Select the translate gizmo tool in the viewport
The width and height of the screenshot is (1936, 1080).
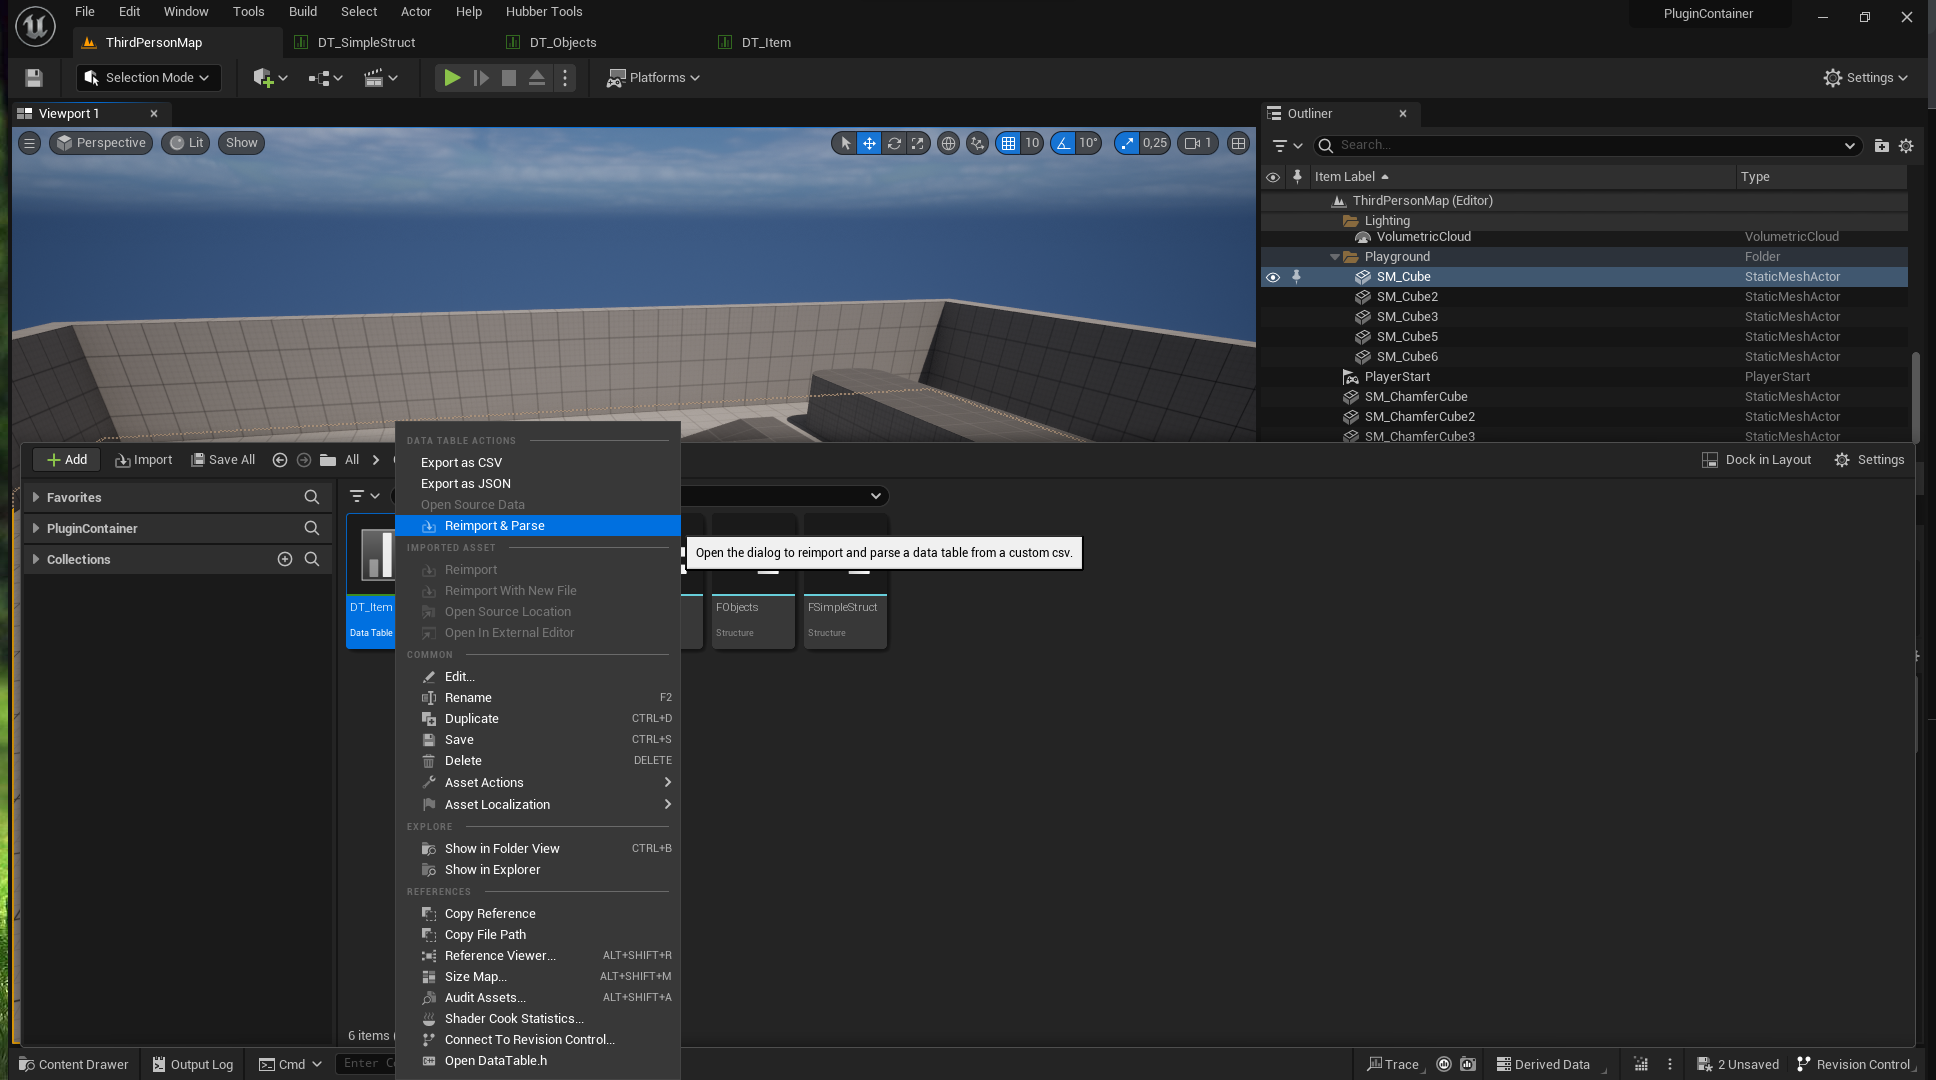[x=869, y=143]
